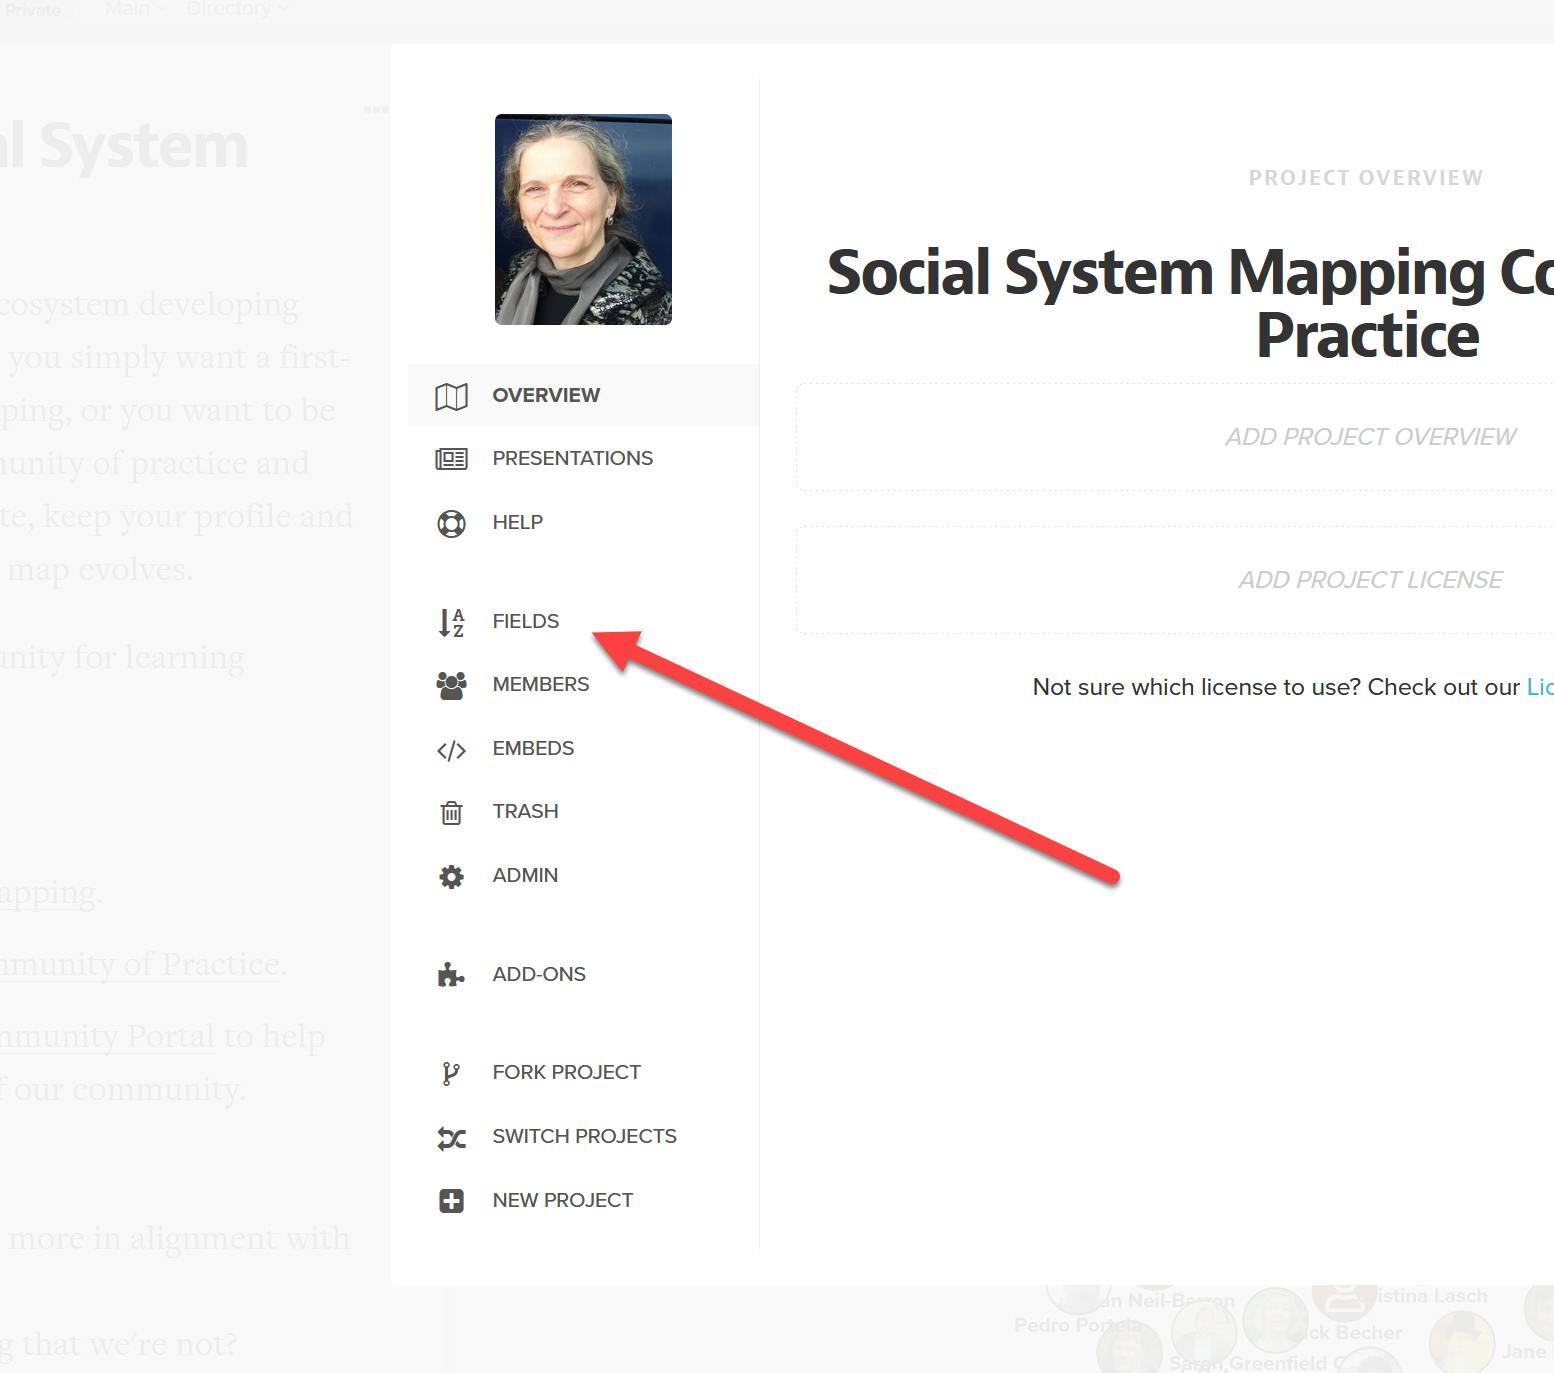Image resolution: width=1554 pixels, height=1373 pixels.
Task: Click the Help lifebuoy icon
Action: point(451,523)
